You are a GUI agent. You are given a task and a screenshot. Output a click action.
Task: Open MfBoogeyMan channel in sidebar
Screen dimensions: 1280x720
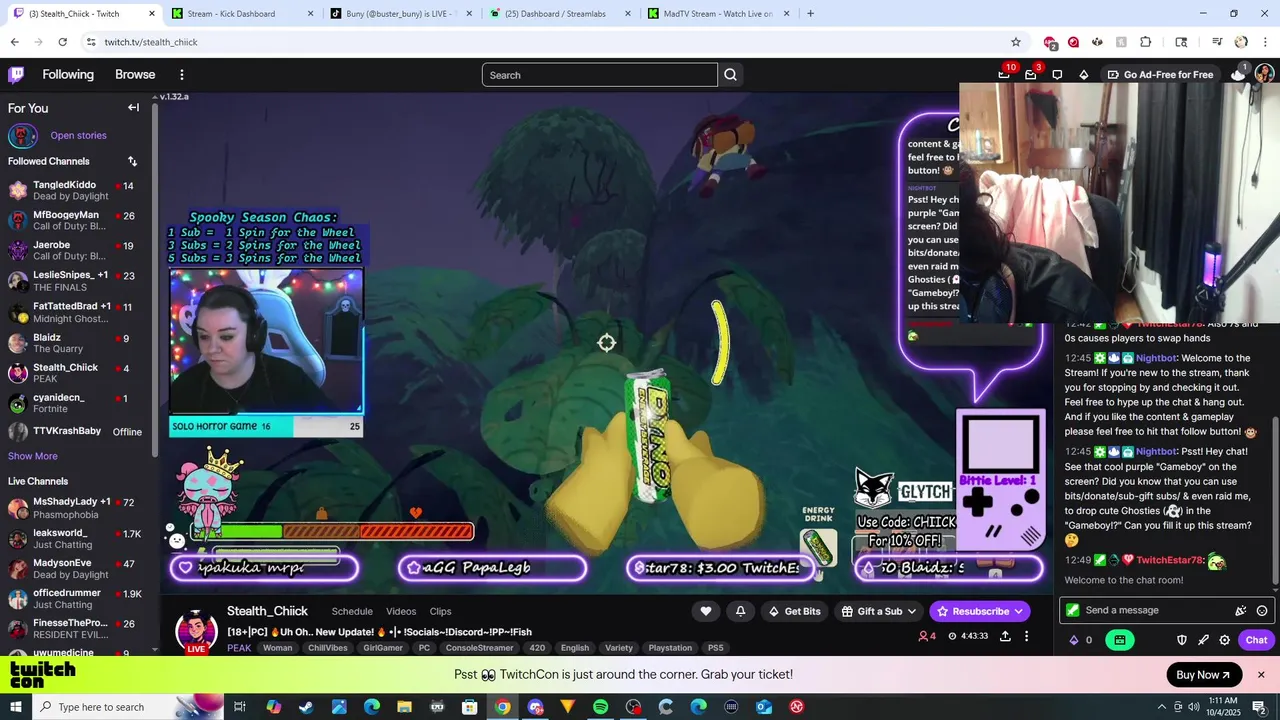click(75, 220)
